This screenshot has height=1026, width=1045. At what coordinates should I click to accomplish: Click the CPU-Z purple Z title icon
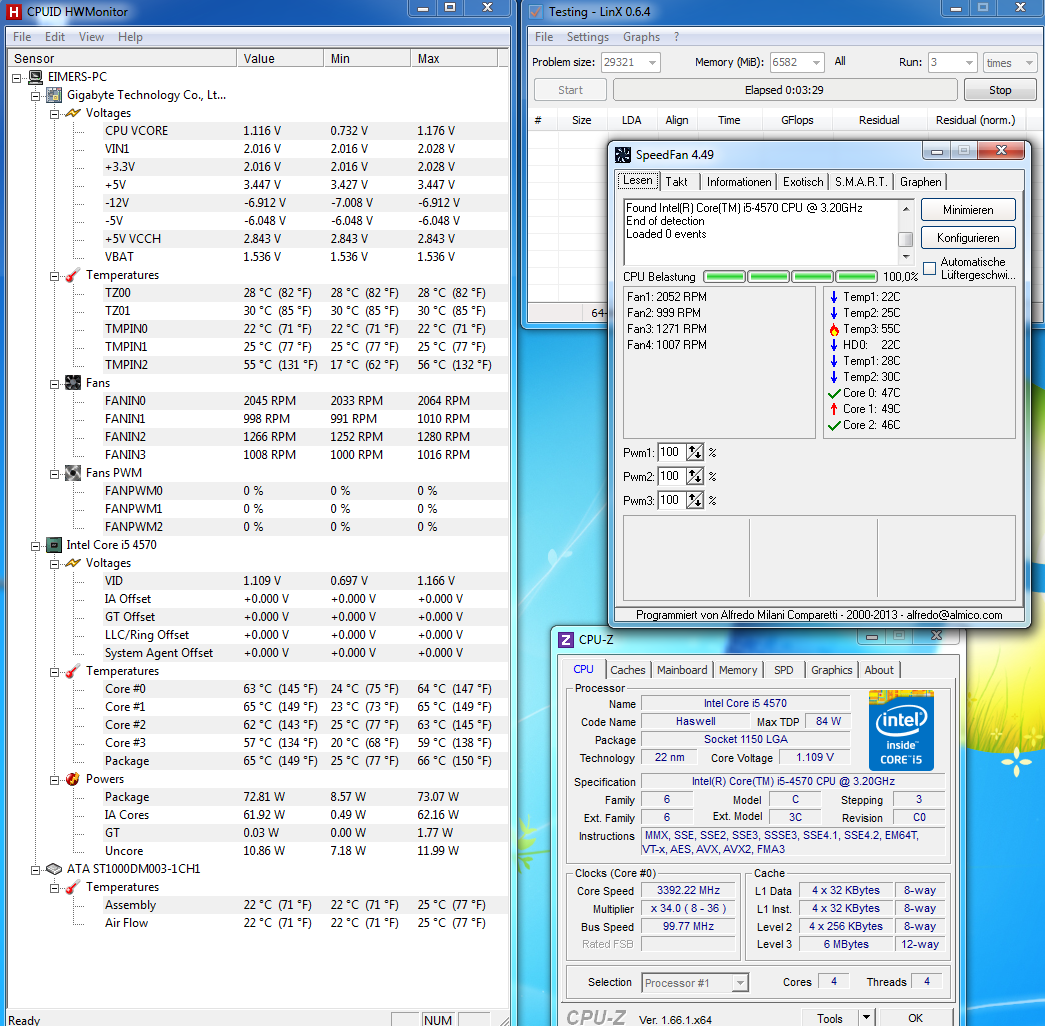[x=566, y=640]
